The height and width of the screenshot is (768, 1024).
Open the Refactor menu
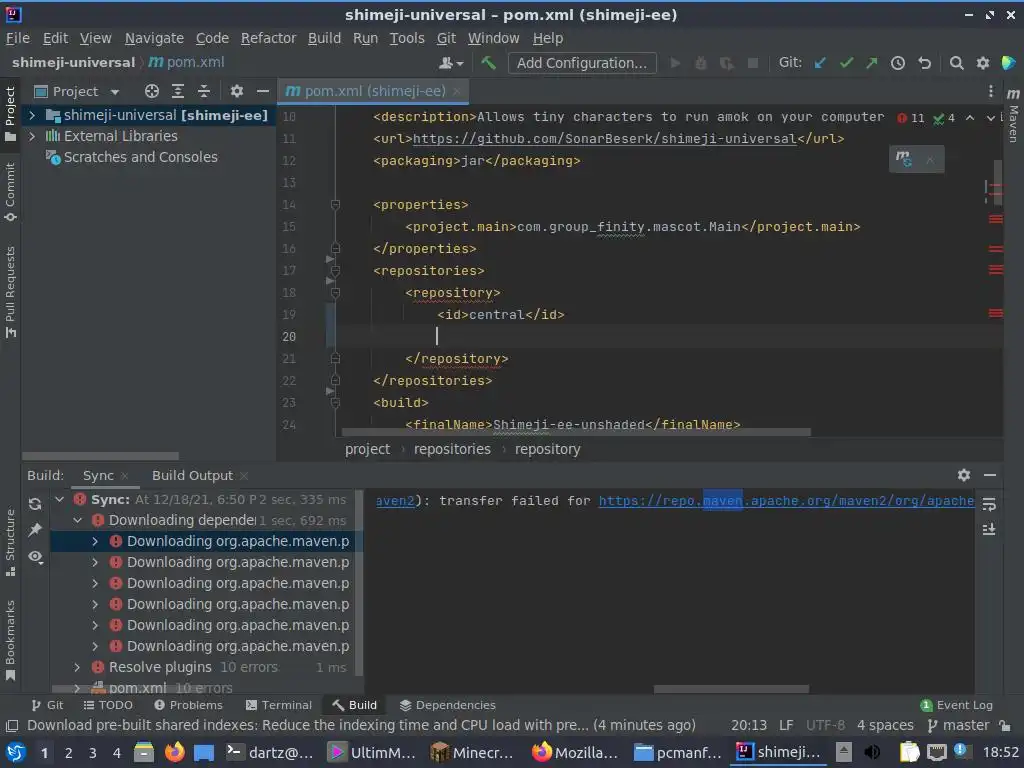268,39
